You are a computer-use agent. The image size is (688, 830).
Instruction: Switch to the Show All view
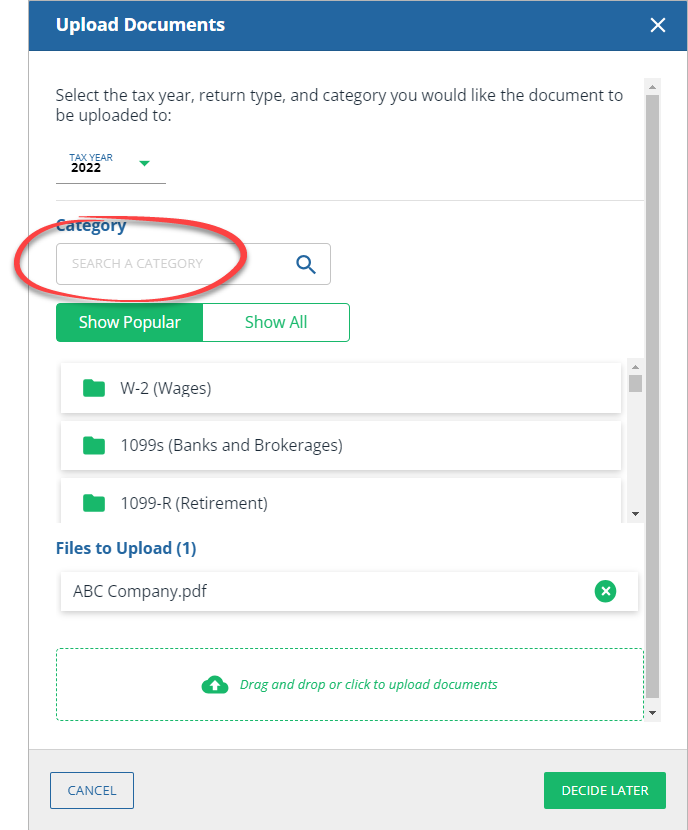click(x=276, y=322)
